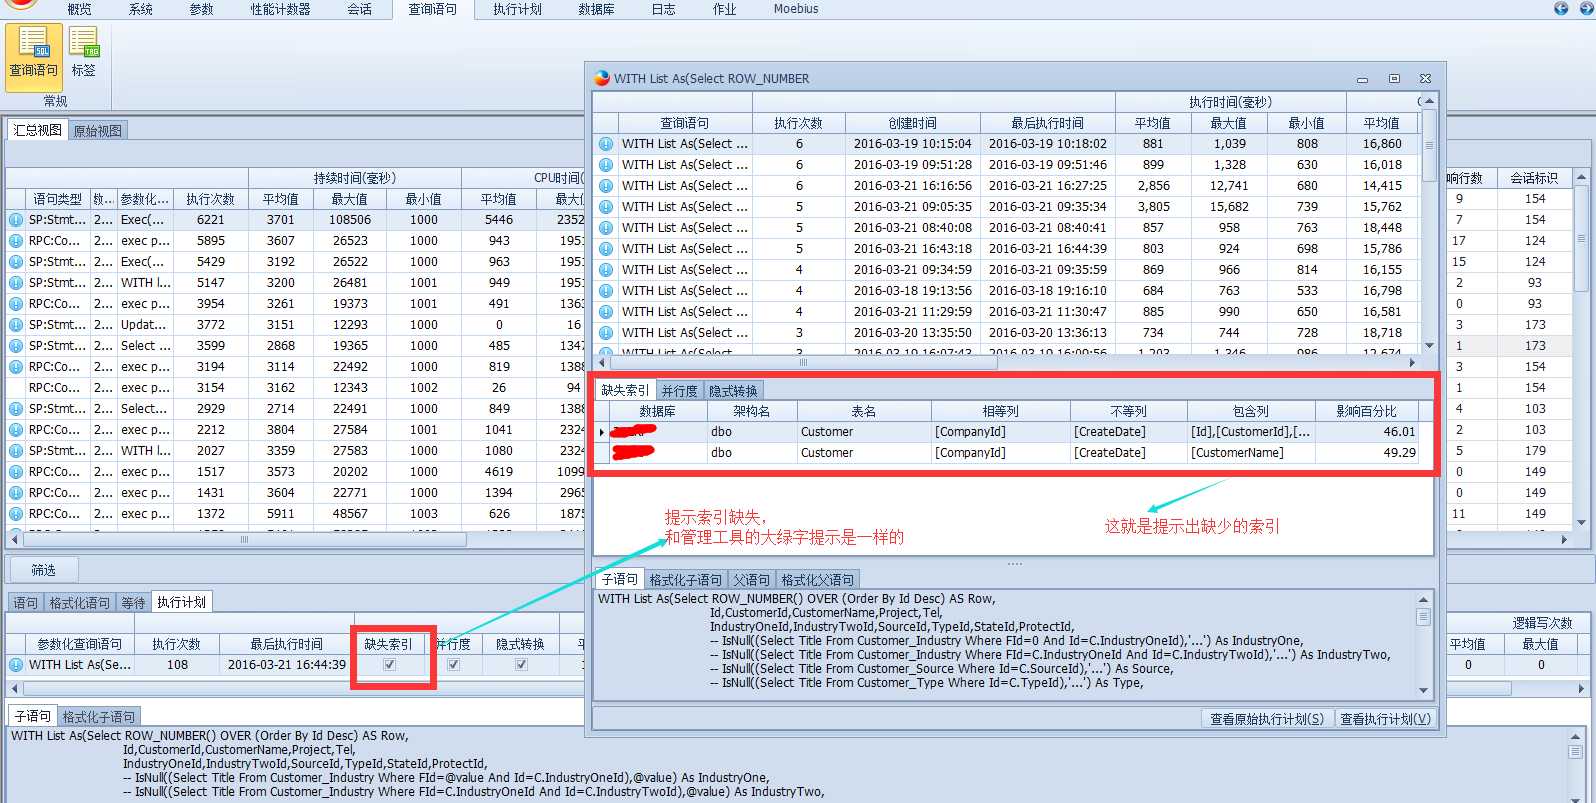Sort by the 会话标识 column header
Viewport: 1596px width, 803px height.
(1534, 178)
